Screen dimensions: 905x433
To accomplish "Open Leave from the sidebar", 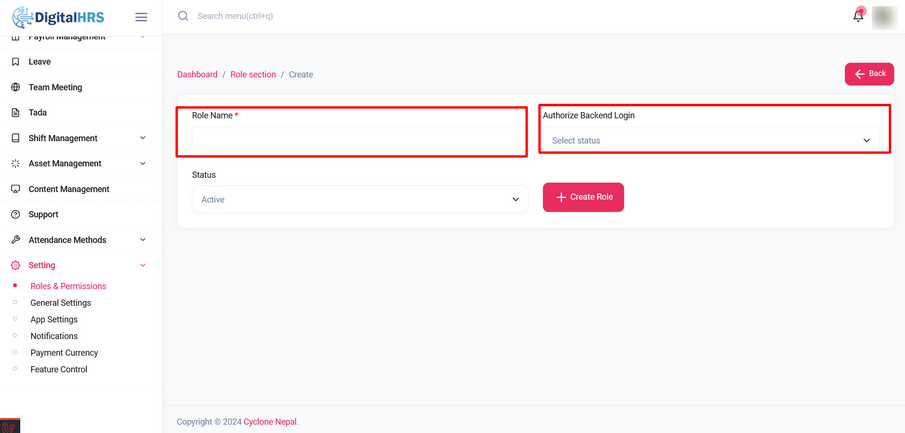I will 40,62.
